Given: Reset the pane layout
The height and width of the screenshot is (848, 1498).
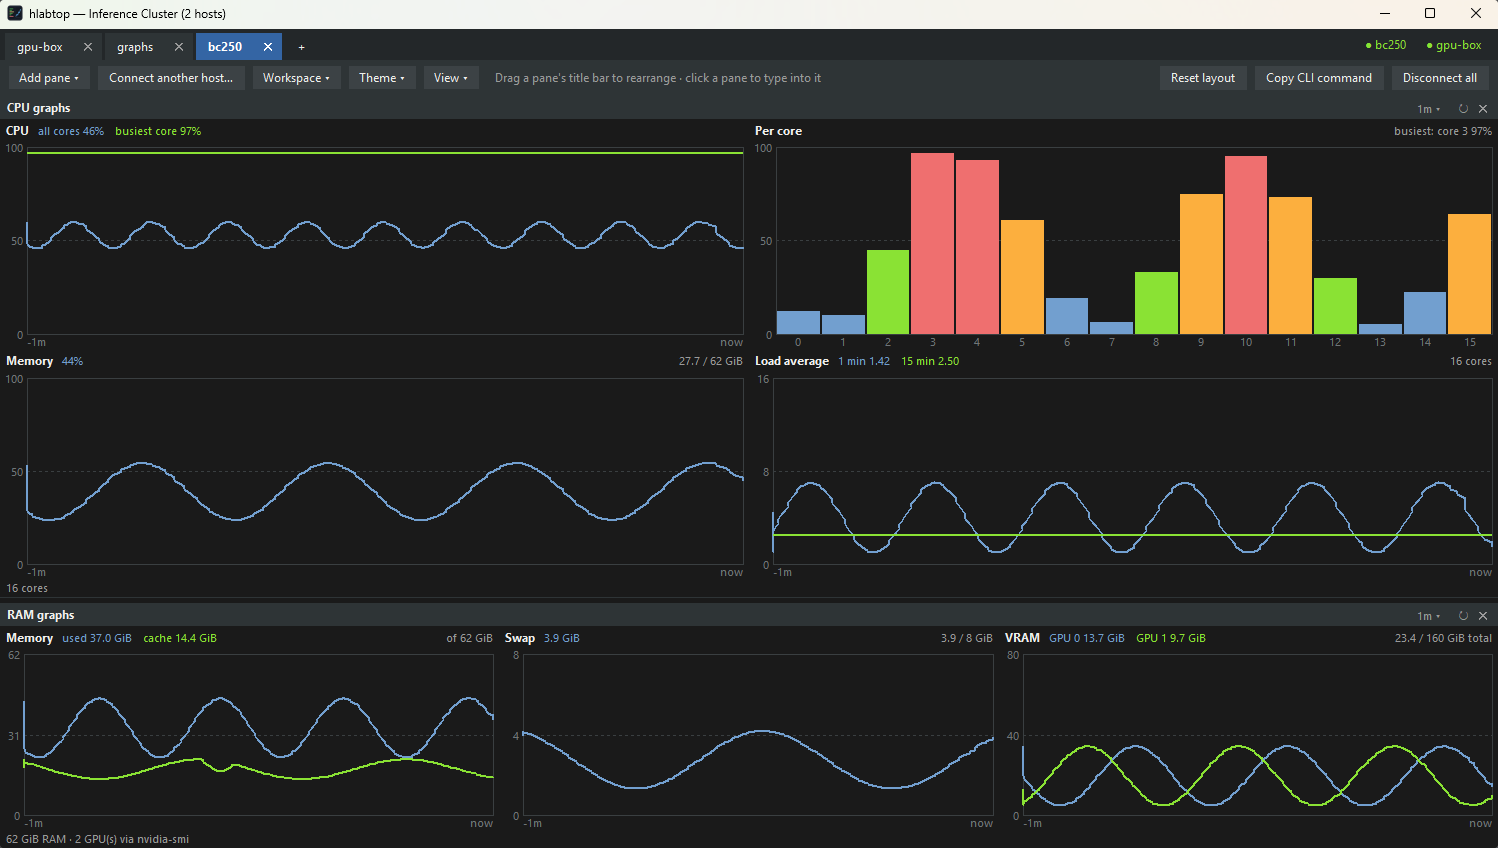Looking at the screenshot, I should coord(1203,78).
